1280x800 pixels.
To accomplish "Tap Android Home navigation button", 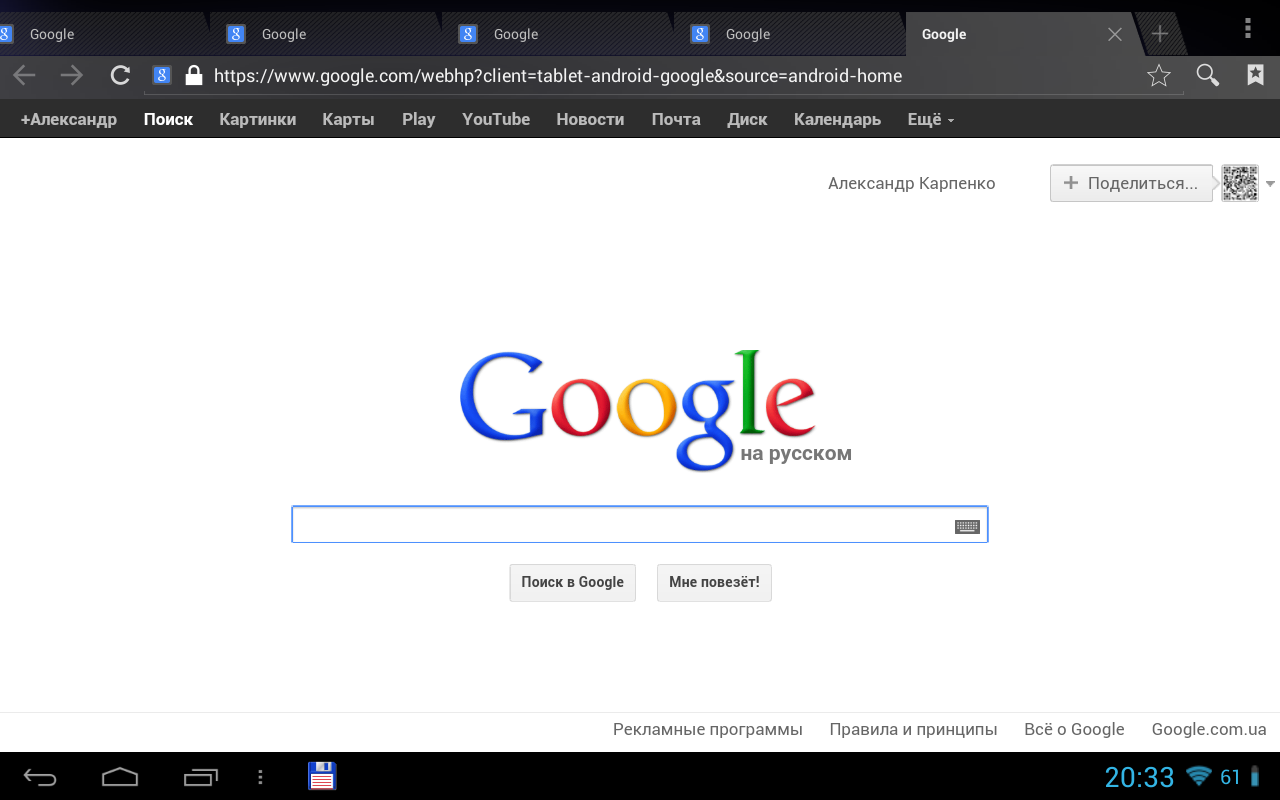I will pos(120,777).
